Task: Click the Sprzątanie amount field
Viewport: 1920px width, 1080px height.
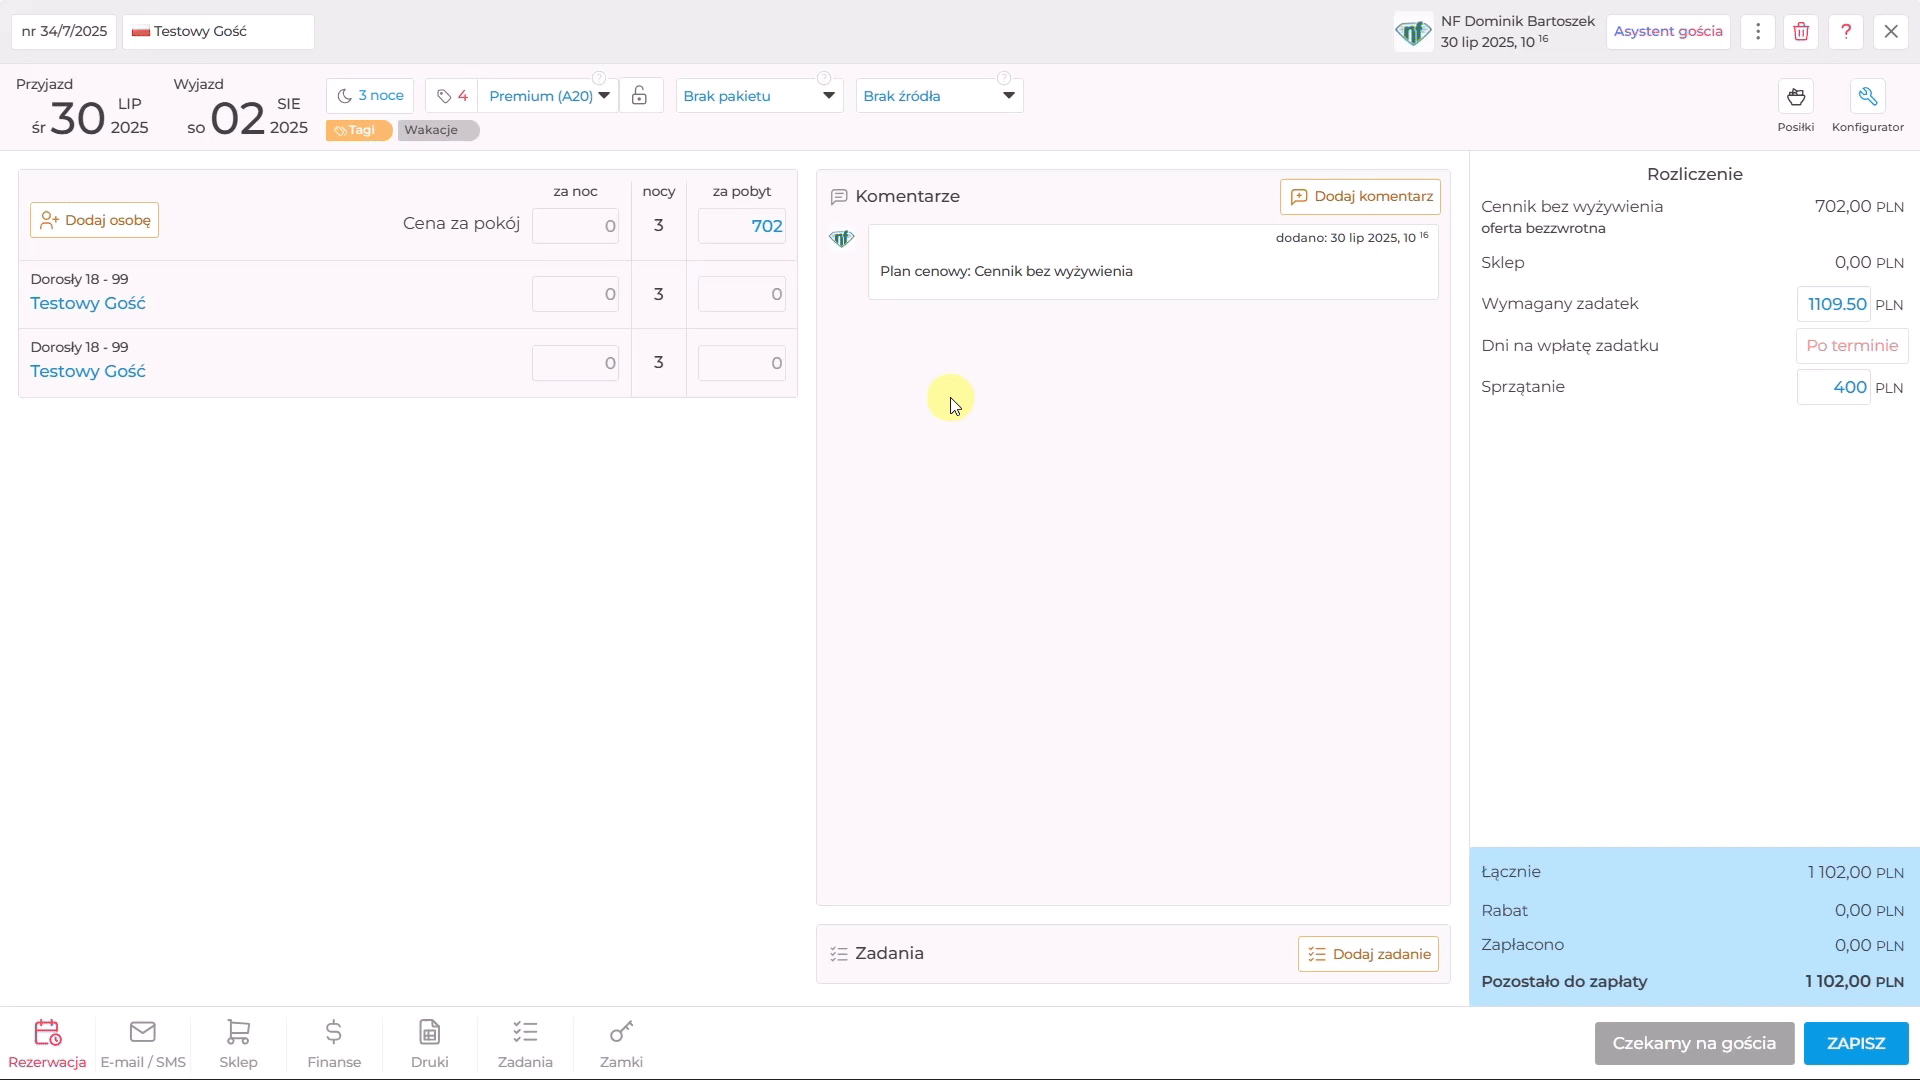Action: (1833, 387)
